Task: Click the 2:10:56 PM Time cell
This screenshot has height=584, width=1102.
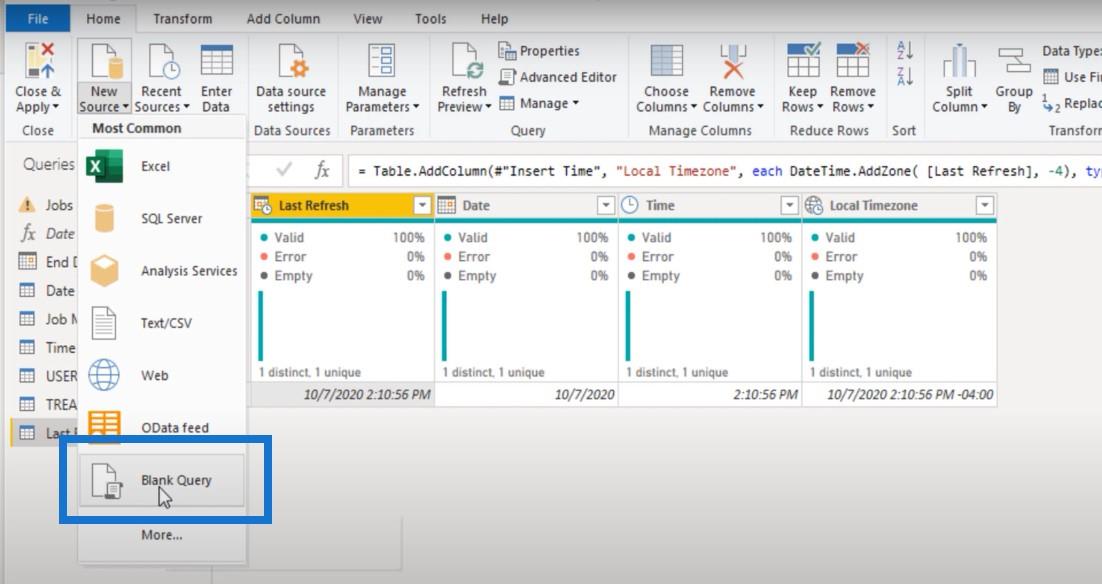Action: point(710,395)
